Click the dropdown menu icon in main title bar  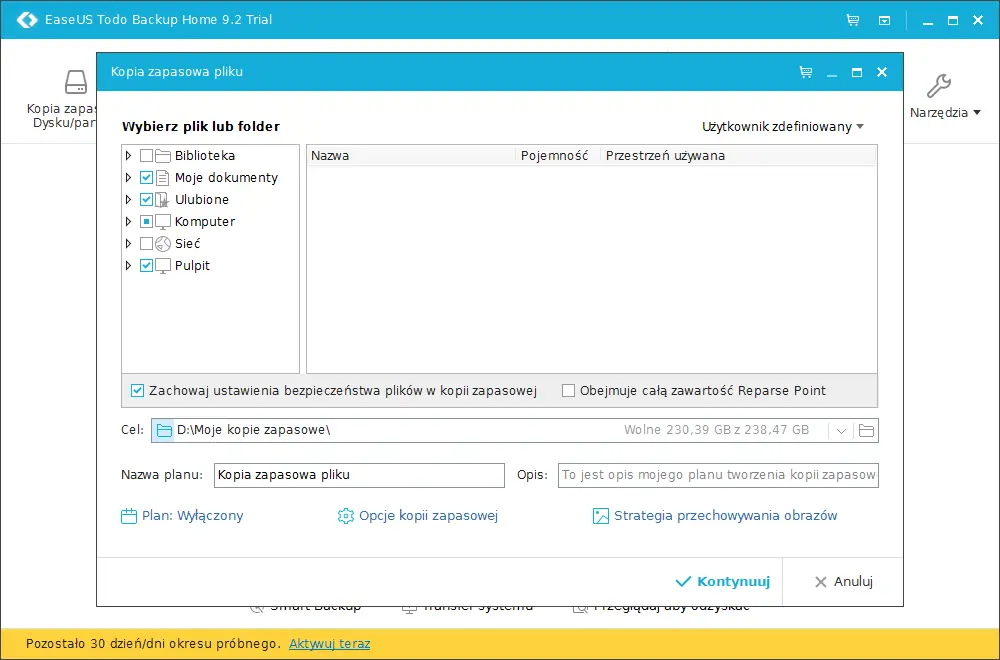[x=885, y=20]
